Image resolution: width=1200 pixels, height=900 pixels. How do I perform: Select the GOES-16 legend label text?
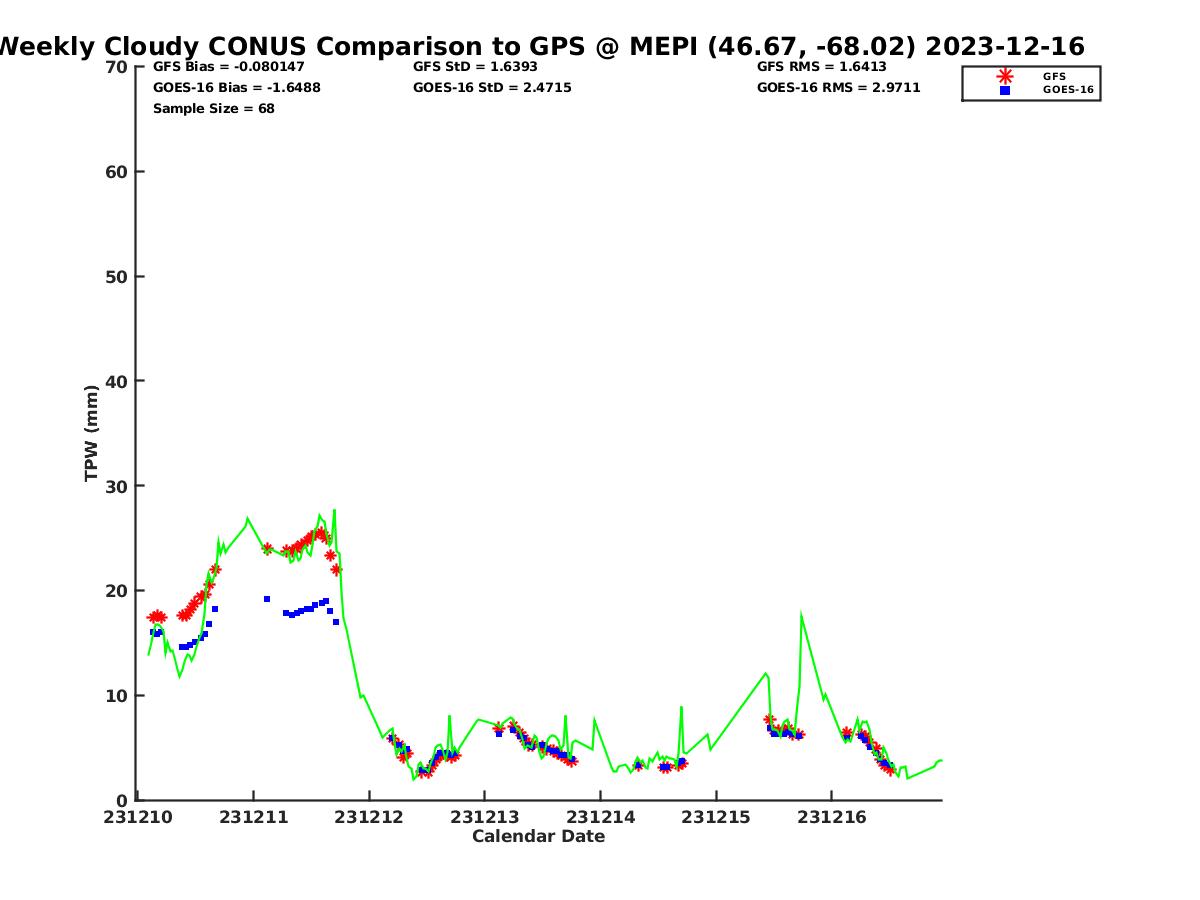click(1068, 90)
